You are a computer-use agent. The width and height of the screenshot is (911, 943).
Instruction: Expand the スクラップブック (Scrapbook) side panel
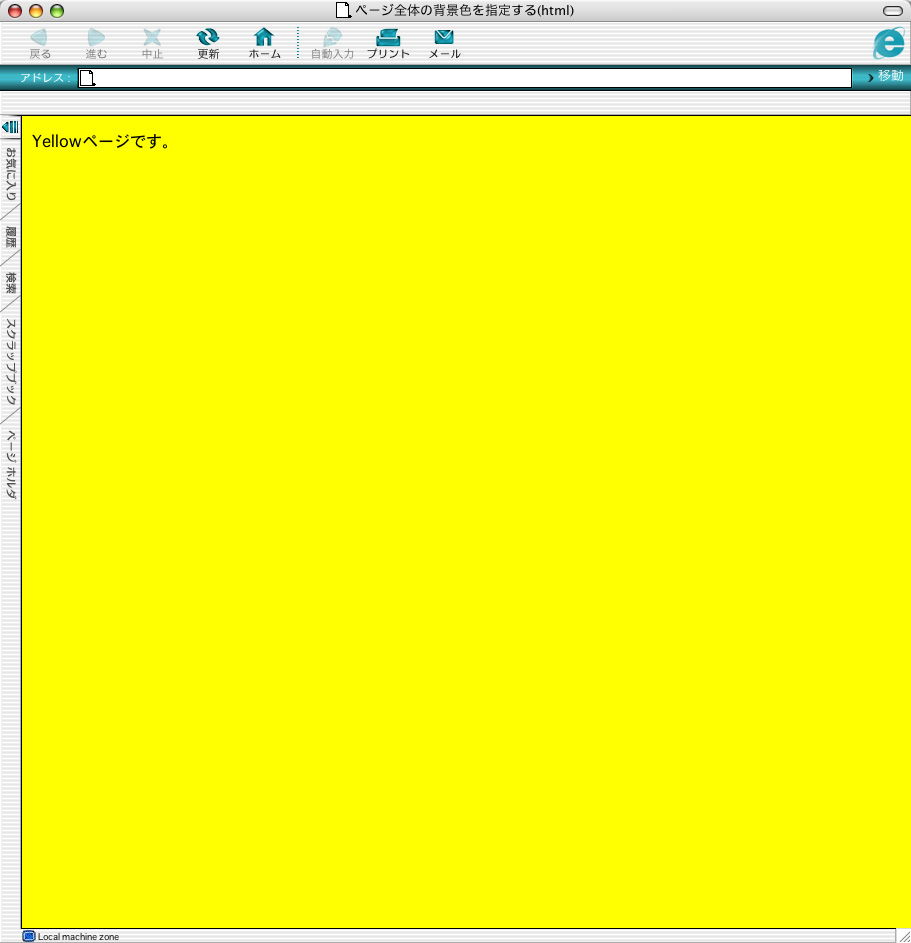pyautogui.click(x=11, y=362)
